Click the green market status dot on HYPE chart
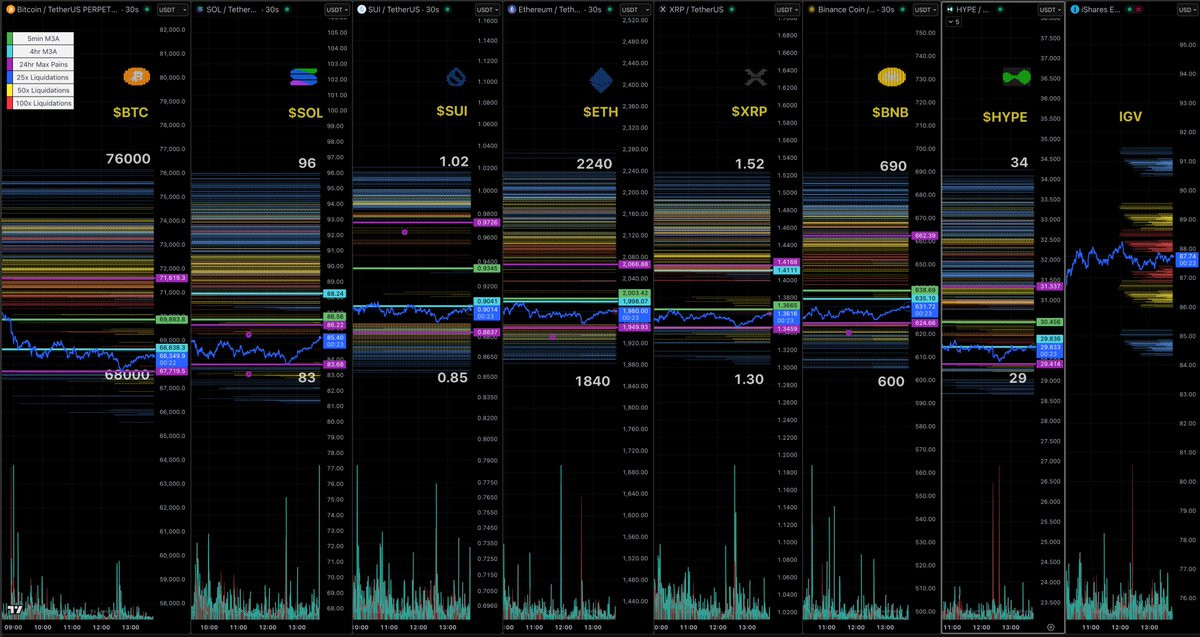 [1000, 9]
